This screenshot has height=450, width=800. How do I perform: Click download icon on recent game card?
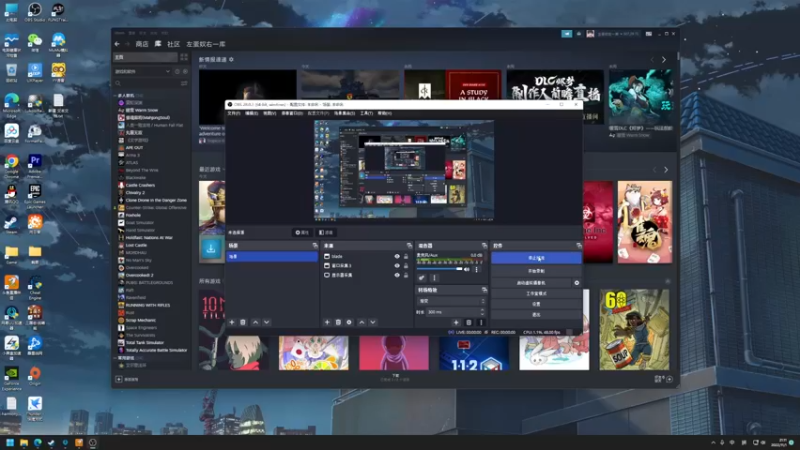pyautogui.click(x=211, y=248)
